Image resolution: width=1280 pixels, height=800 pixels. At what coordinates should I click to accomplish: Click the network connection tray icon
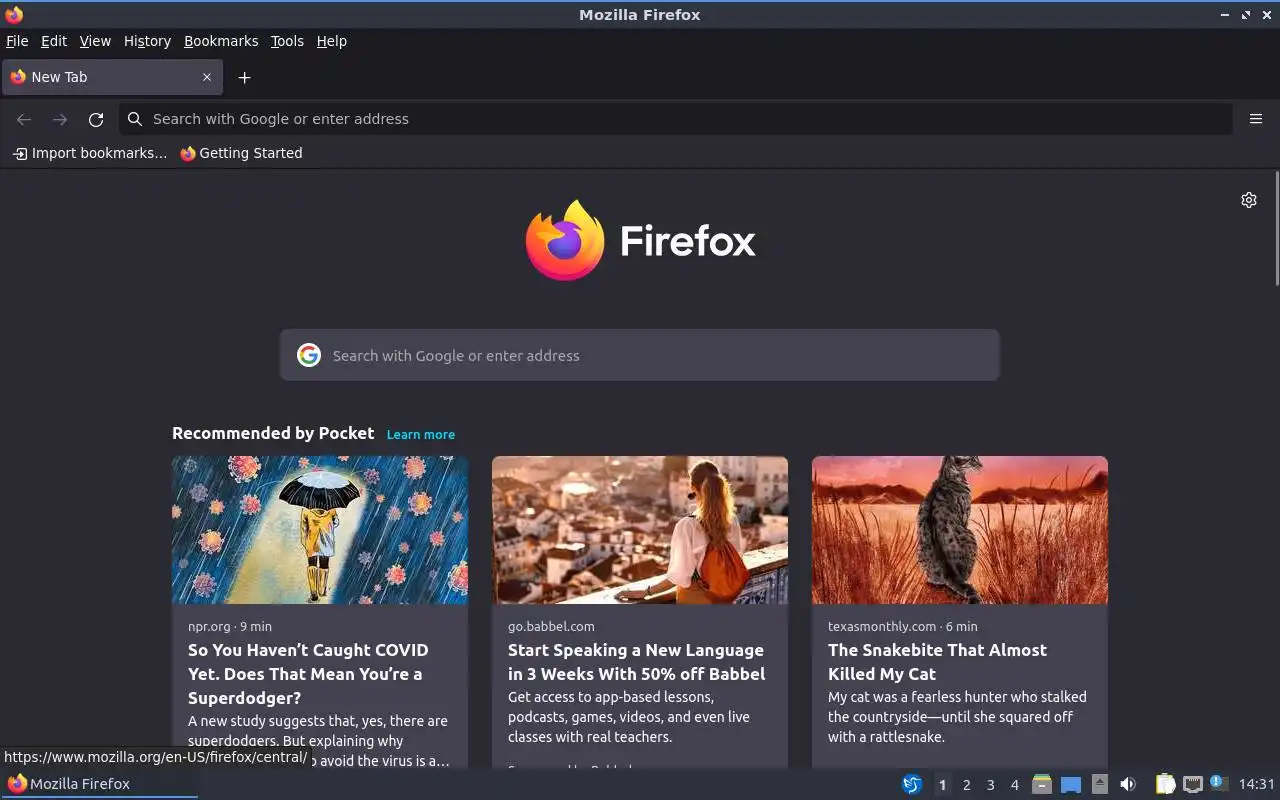pos(1192,784)
